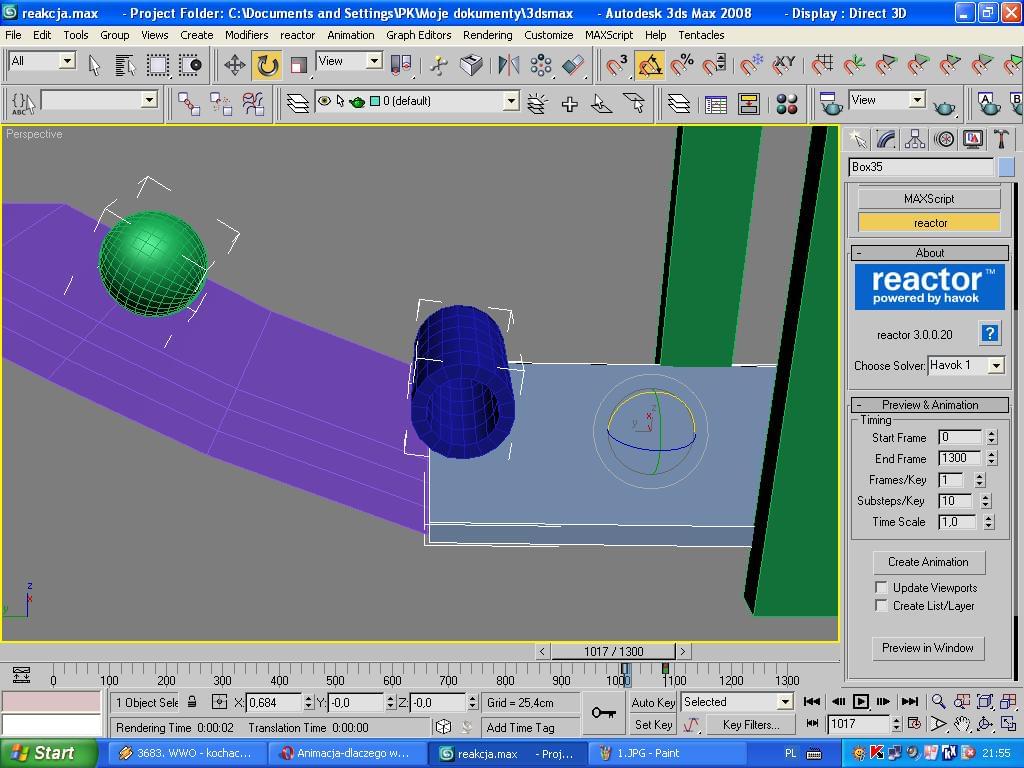Click the time slider 1017 / 1300 thumb
Image resolution: width=1024 pixels, height=768 pixels.
(x=613, y=651)
